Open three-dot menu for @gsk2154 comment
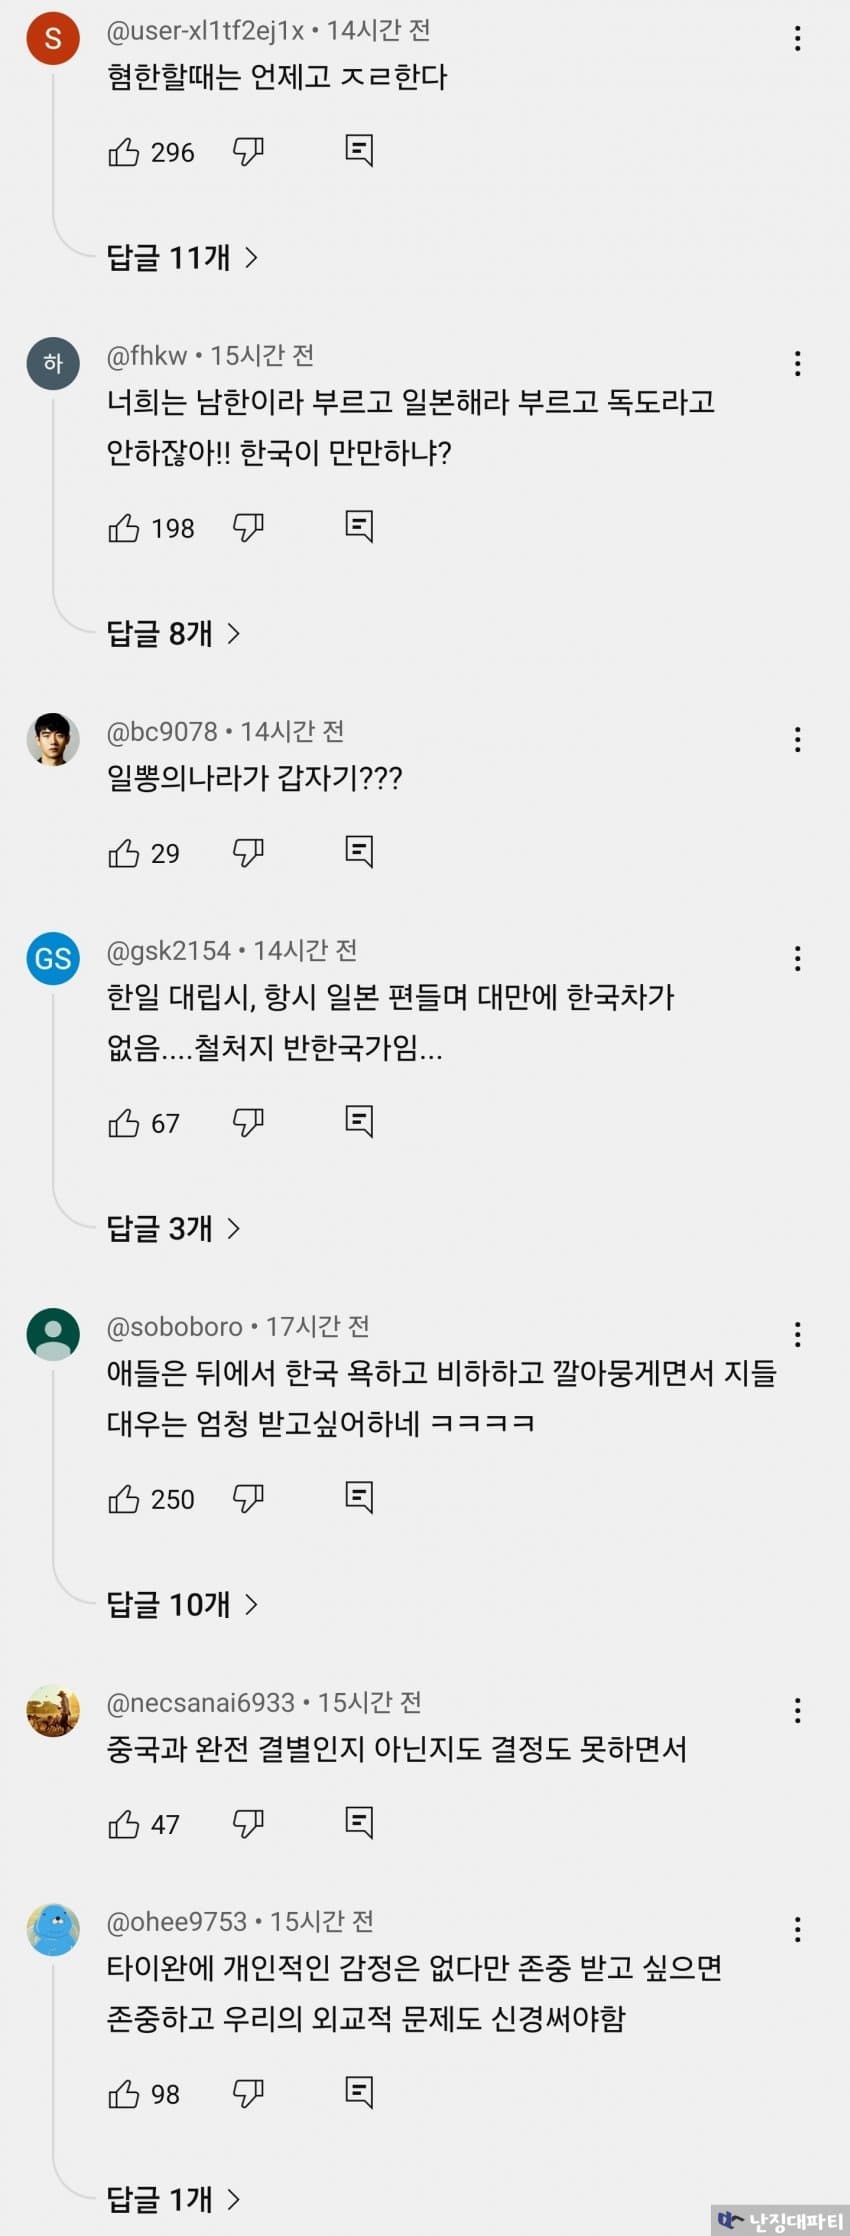 (x=797, y=959)
